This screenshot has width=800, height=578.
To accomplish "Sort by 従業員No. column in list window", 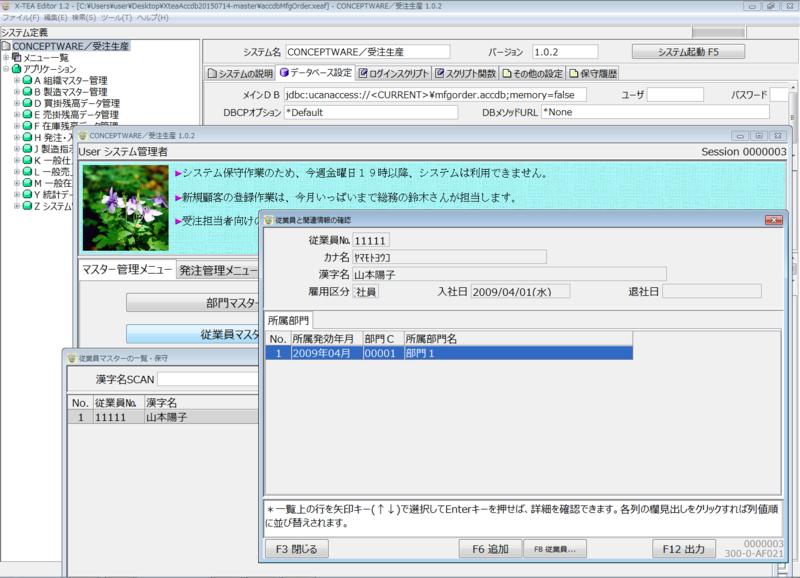I will (x=118, y=403).
